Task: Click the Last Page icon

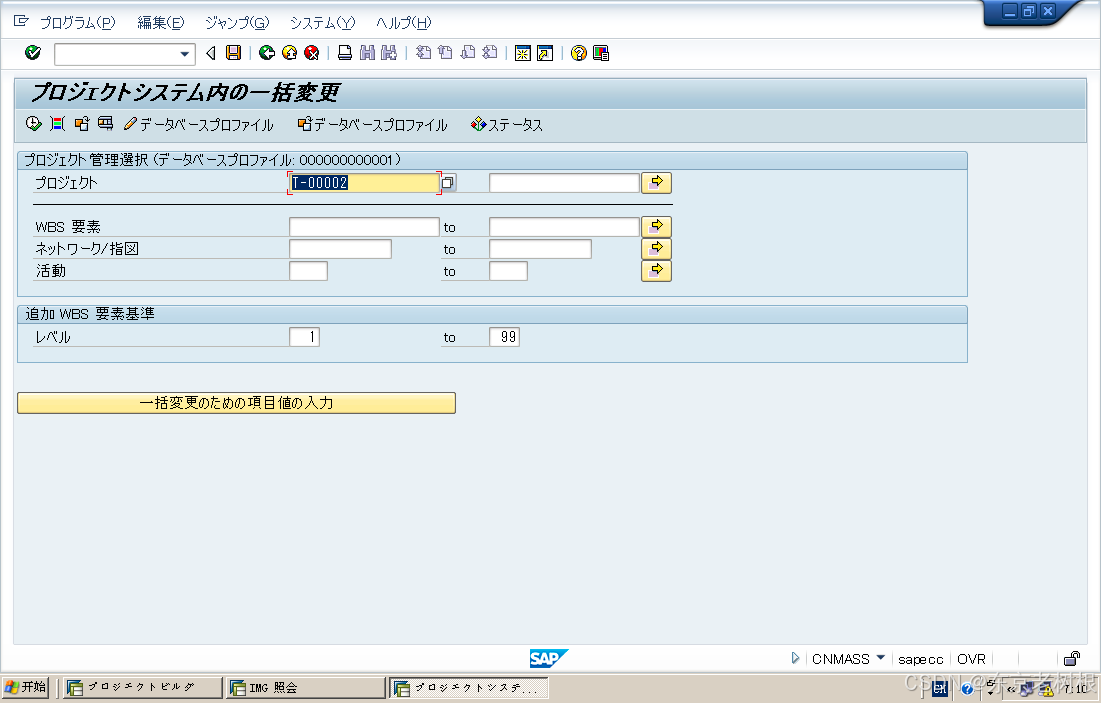Action: 490,53
